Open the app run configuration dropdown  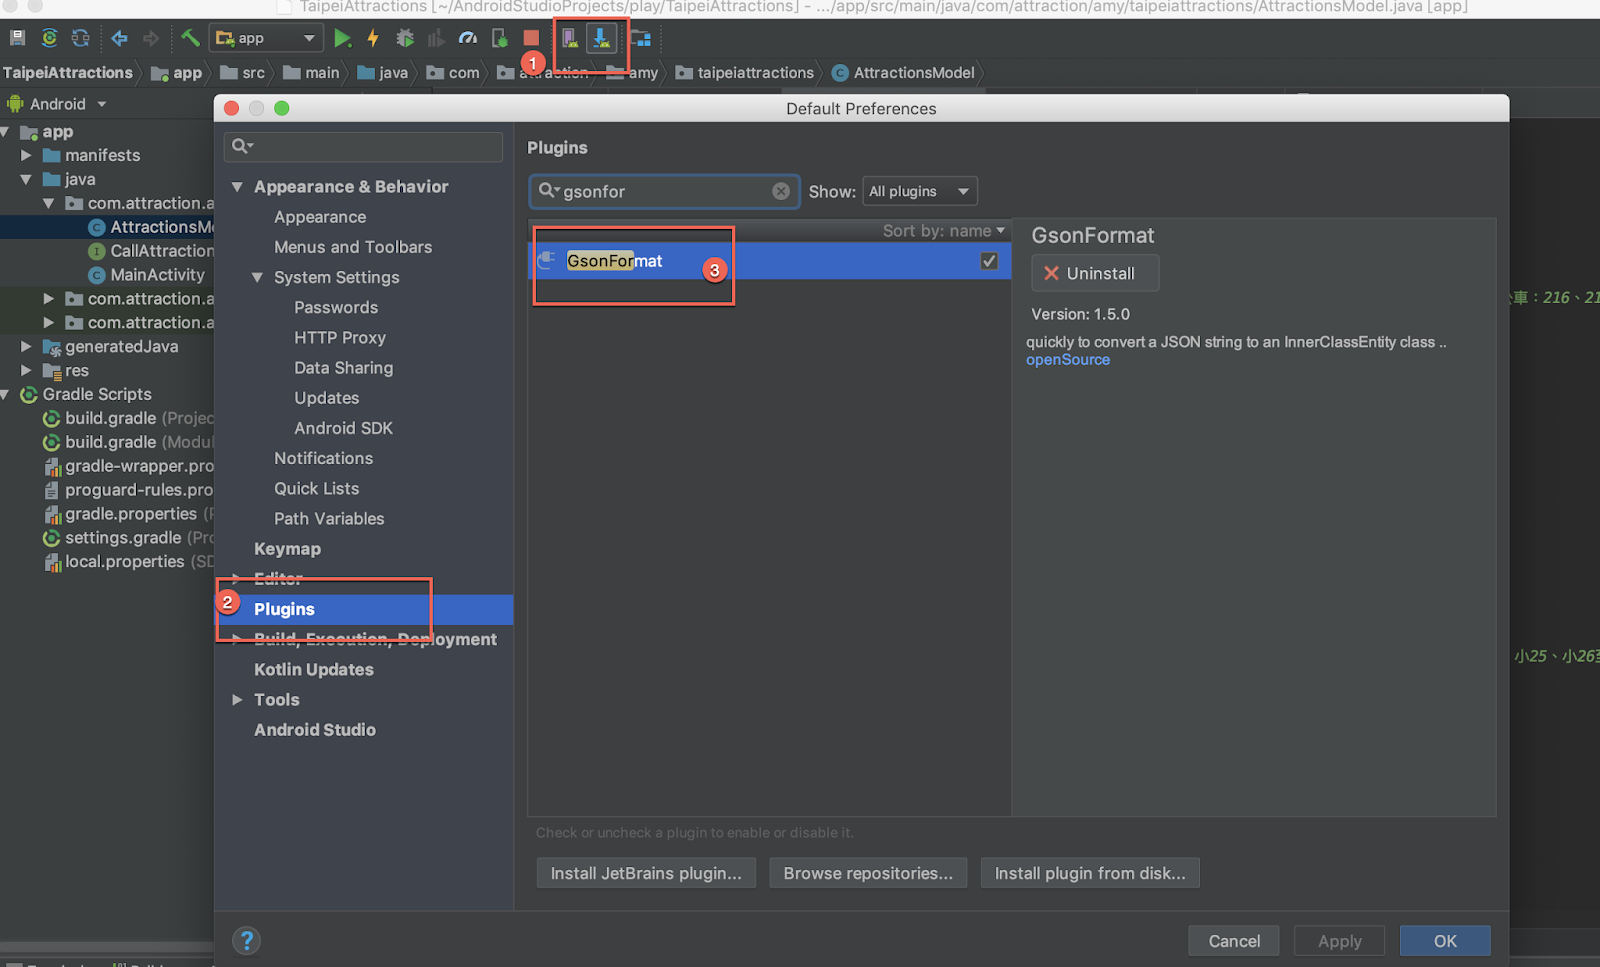pos(266,38)
